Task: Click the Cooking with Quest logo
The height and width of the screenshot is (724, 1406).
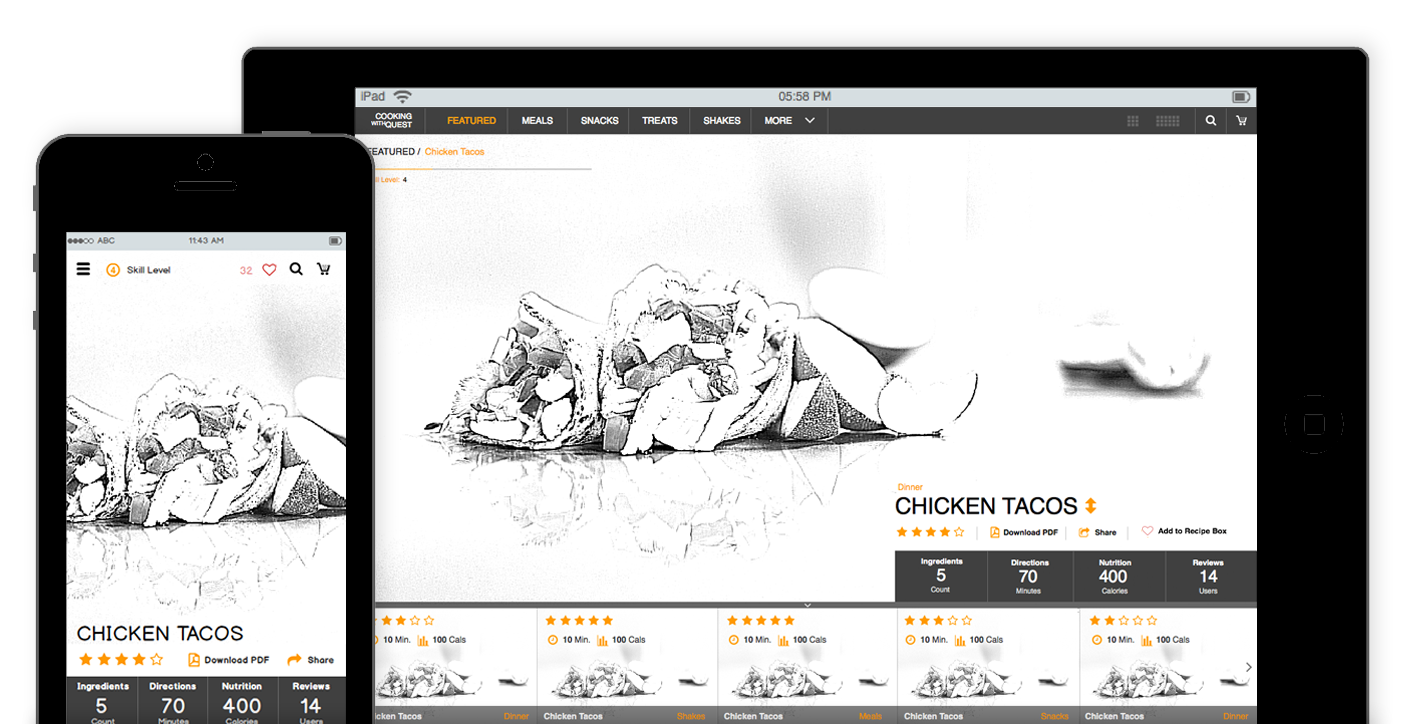Action: [391, 120]
